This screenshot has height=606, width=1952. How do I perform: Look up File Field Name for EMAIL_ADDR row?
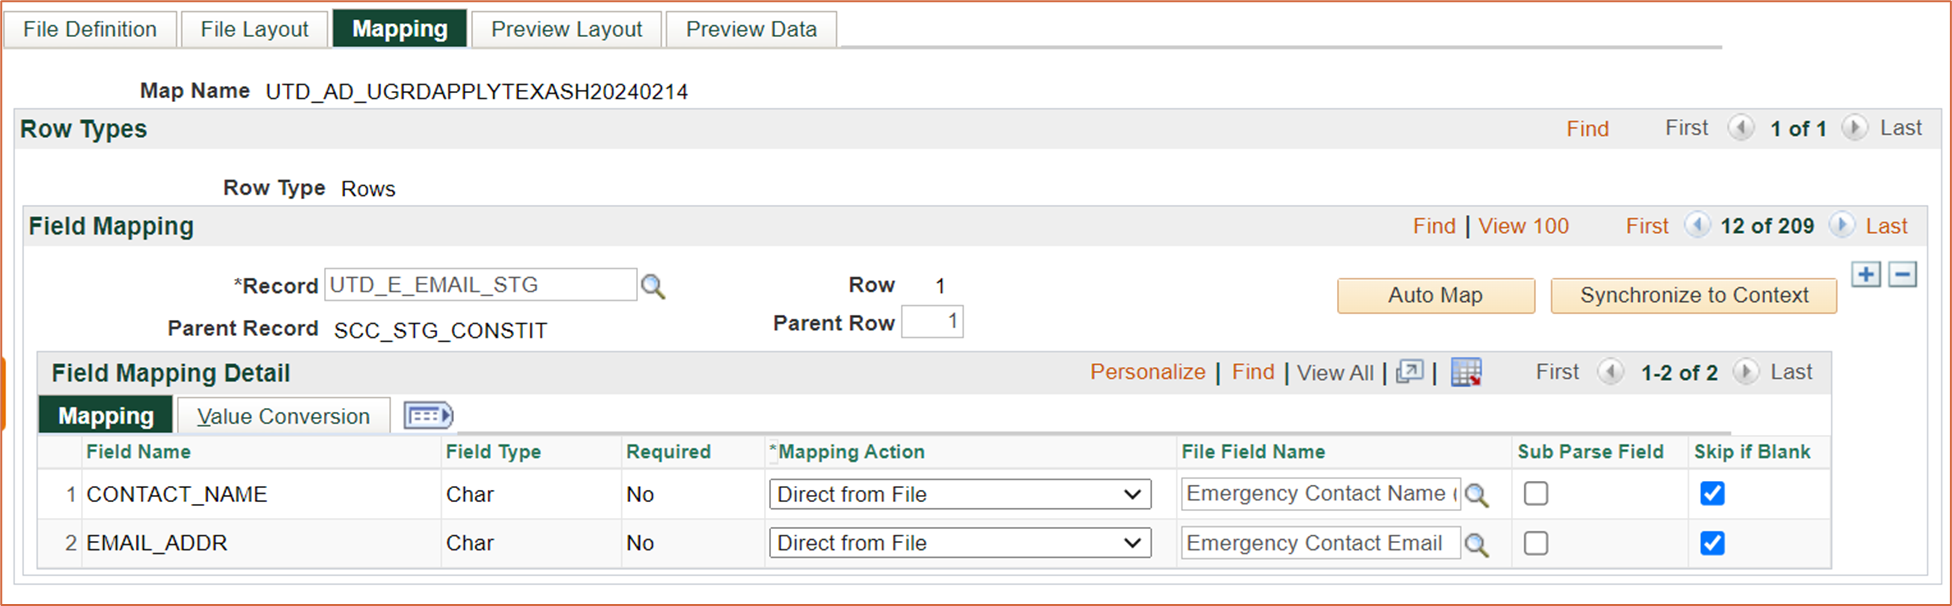[x=1477, y=544]
